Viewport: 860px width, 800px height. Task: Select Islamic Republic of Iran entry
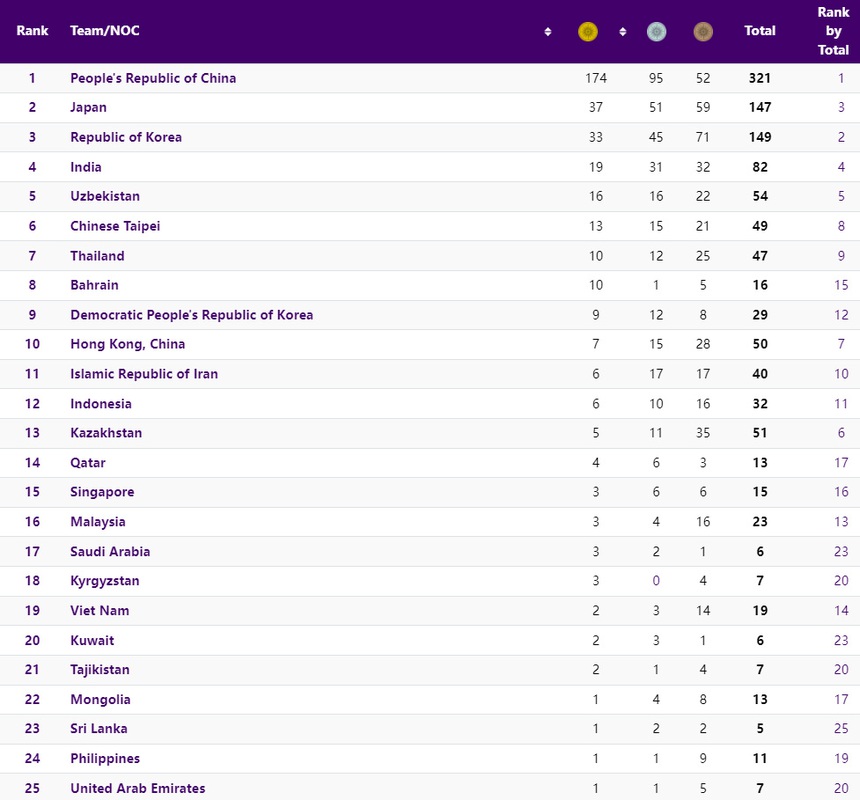point(144,374)
